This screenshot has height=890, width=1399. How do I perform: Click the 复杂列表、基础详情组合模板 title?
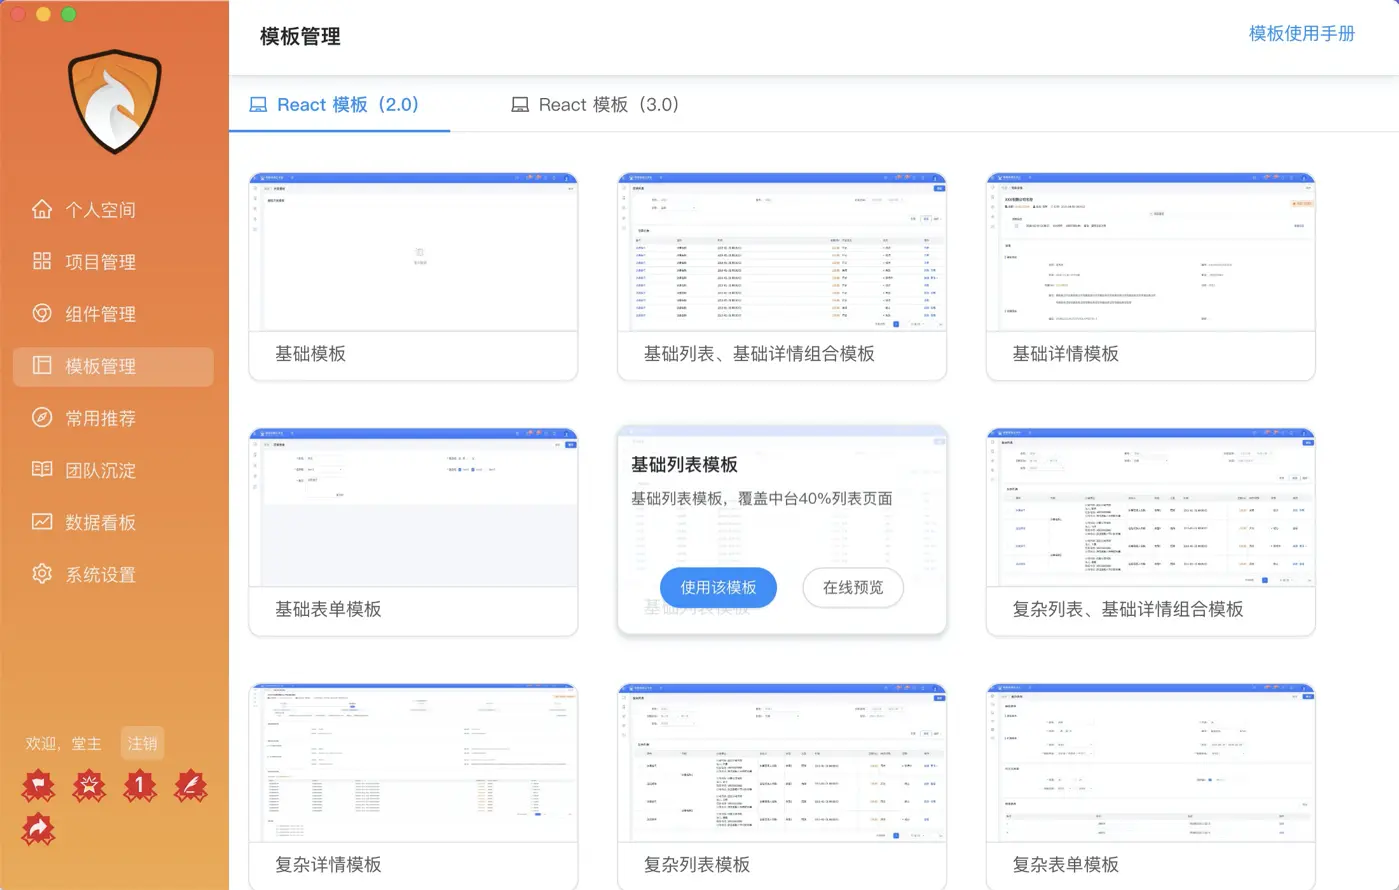(x=1128, y=609)
